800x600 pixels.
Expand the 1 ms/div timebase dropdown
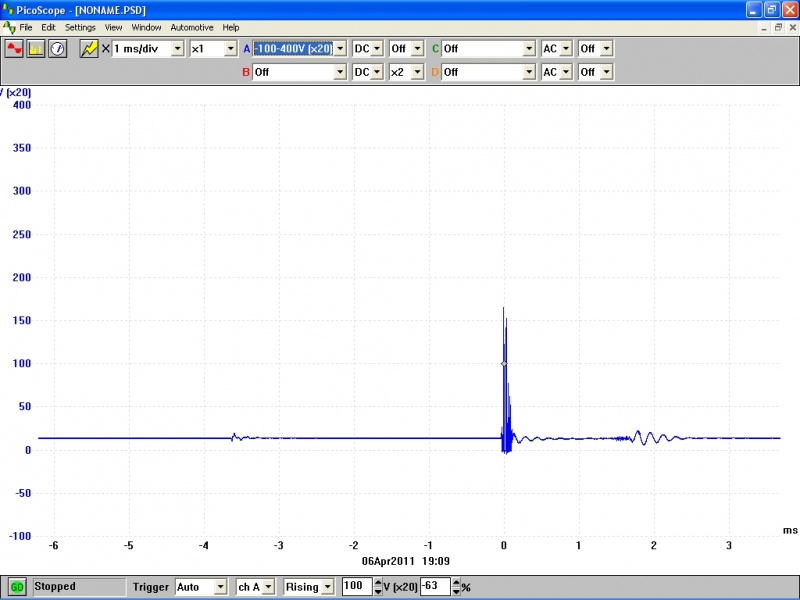178,48
